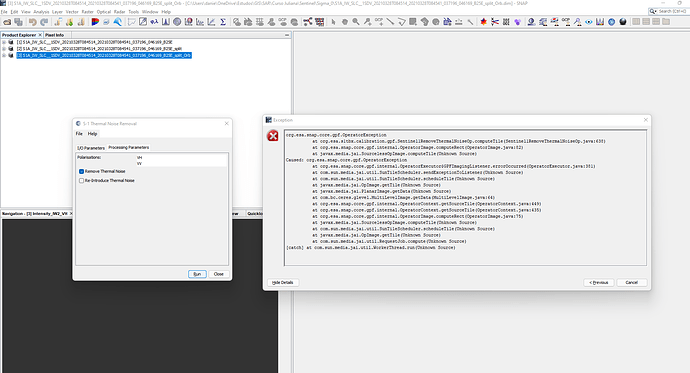Tick the Re-Introduce Thermal Noise checkbox
This screenshot has height=373, width=690.
[x=81, y=181]
